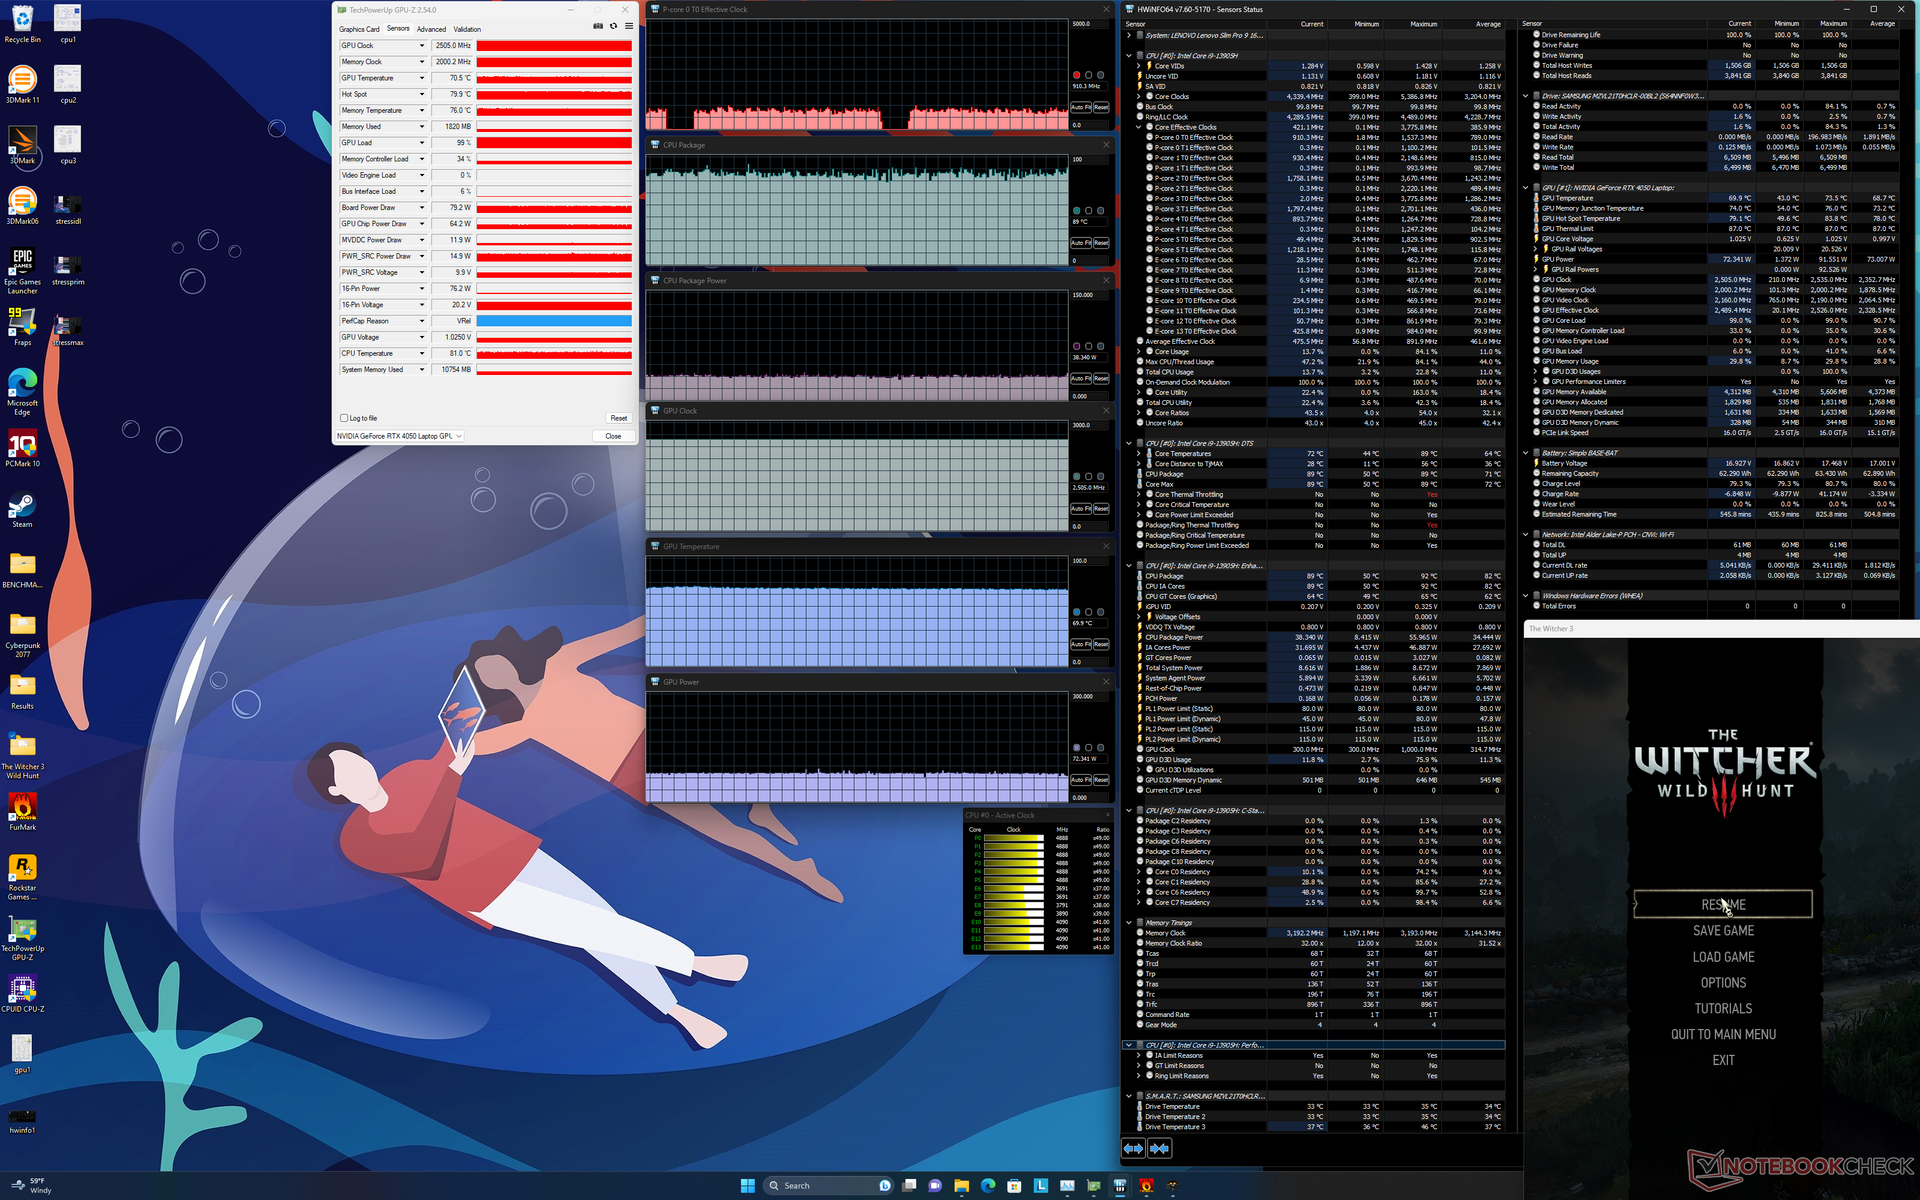This screenshot has height=1200, width=1920.
Task: Open the GPU-Z hamburger menu
Action: tap(628, 27)
